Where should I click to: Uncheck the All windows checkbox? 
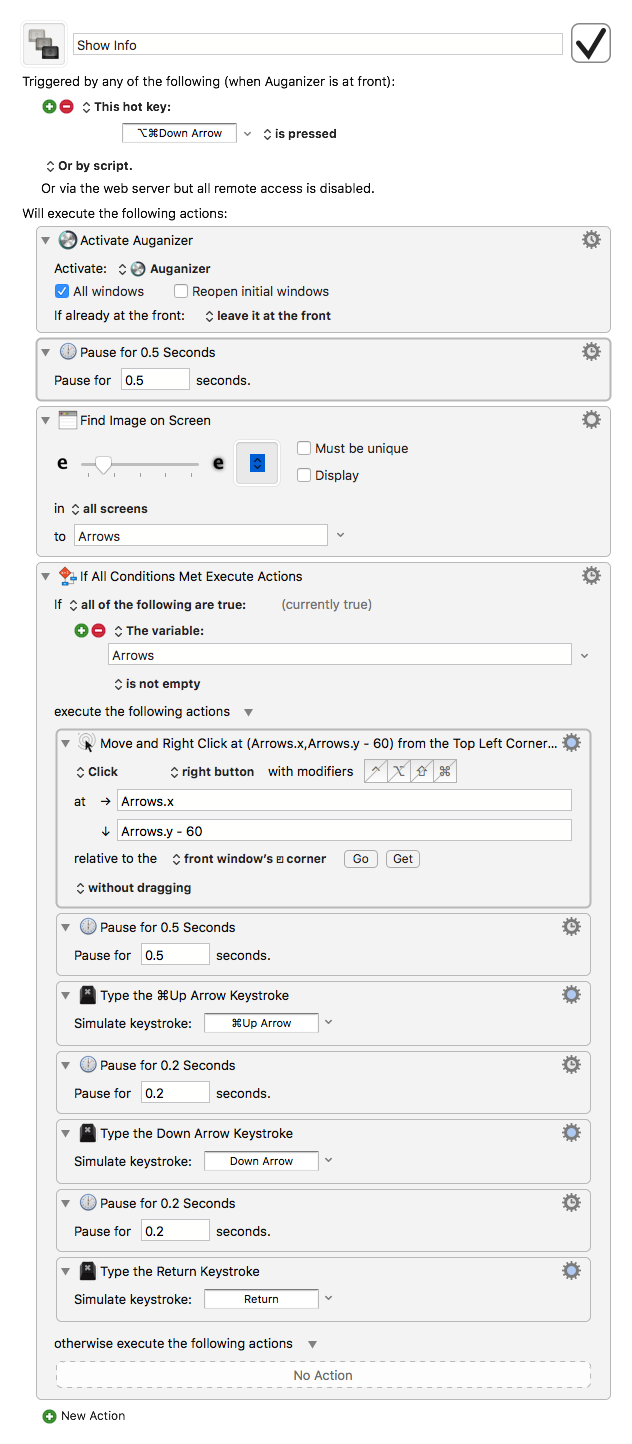click(x=62, y=291)
